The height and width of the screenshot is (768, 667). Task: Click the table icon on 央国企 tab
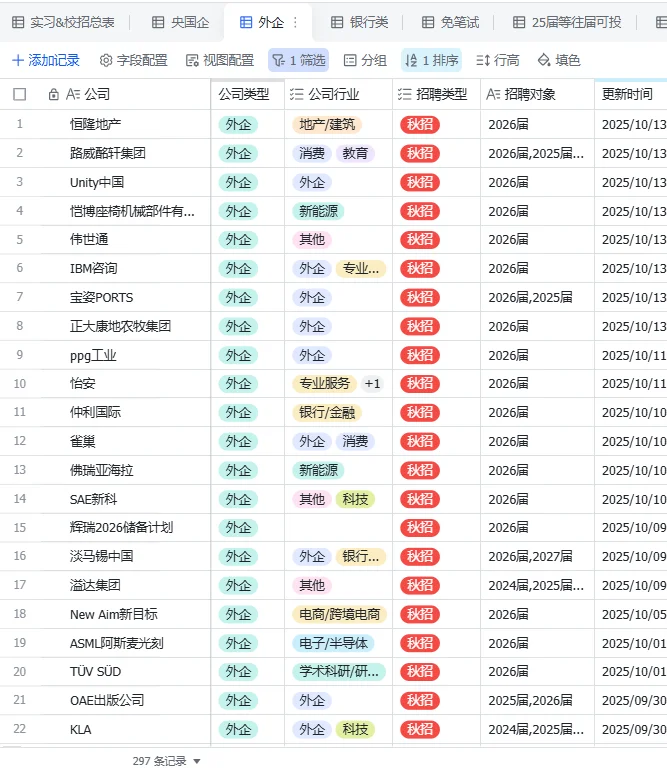pyautogui.click(x=158, y=23)
